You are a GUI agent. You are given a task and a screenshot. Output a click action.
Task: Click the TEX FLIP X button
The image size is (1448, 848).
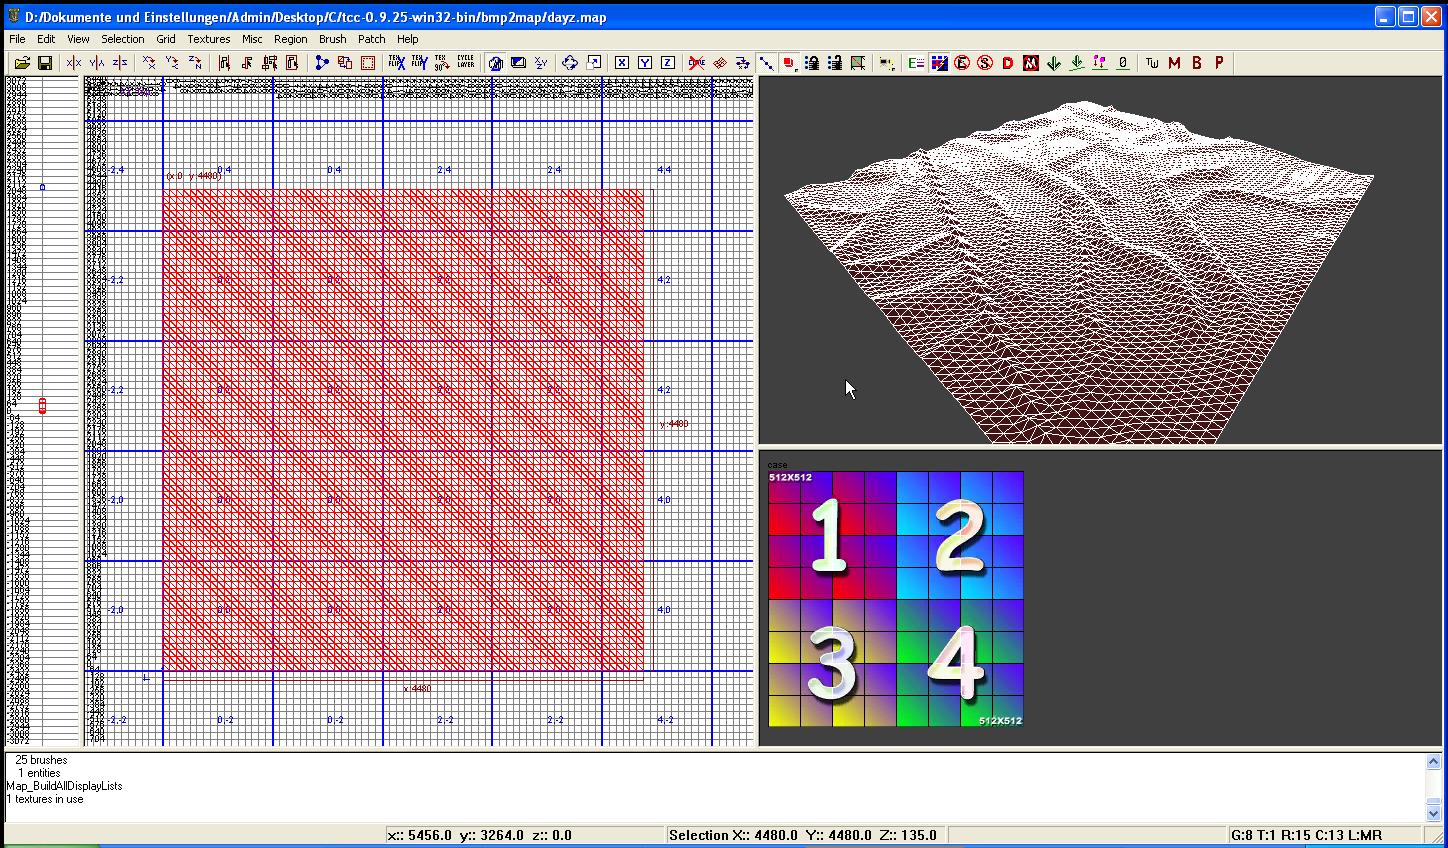[397, 63]
